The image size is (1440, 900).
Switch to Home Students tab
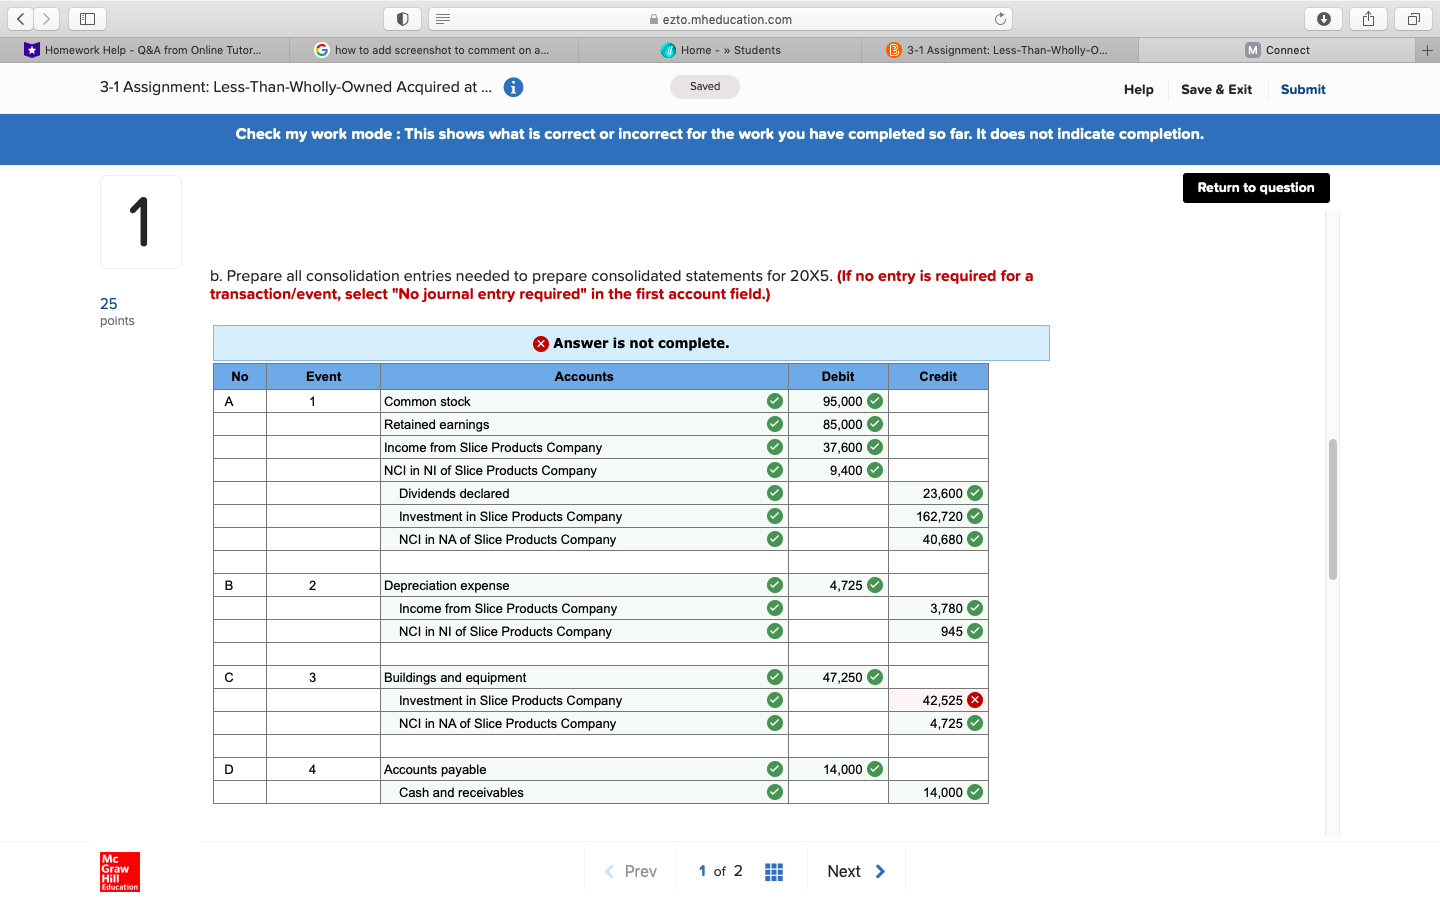720,50
